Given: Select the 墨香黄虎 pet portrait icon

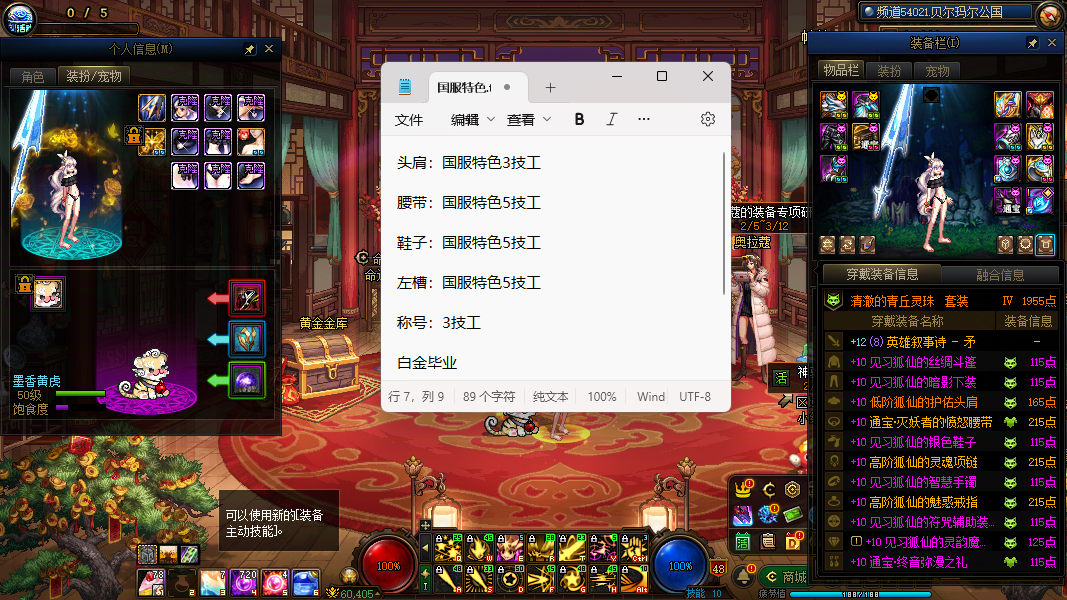Looking at the screenshot, I should click(48, 293).
